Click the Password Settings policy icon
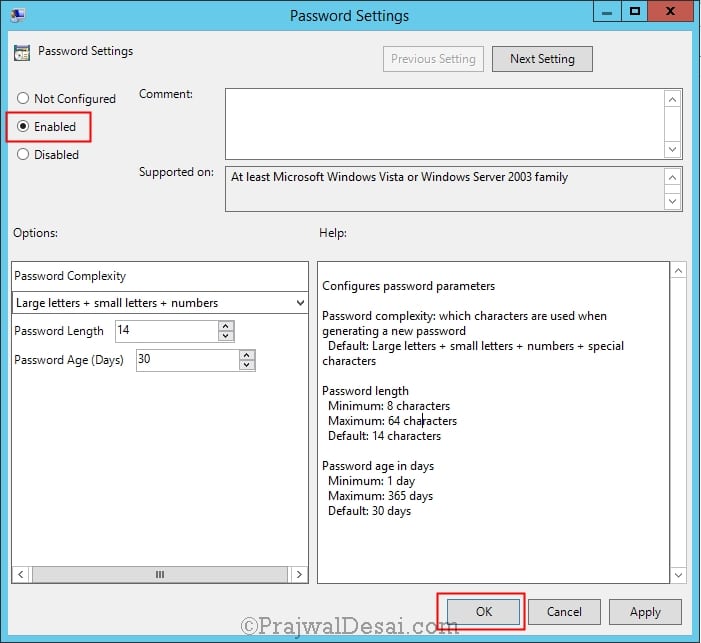 [22, 52]
